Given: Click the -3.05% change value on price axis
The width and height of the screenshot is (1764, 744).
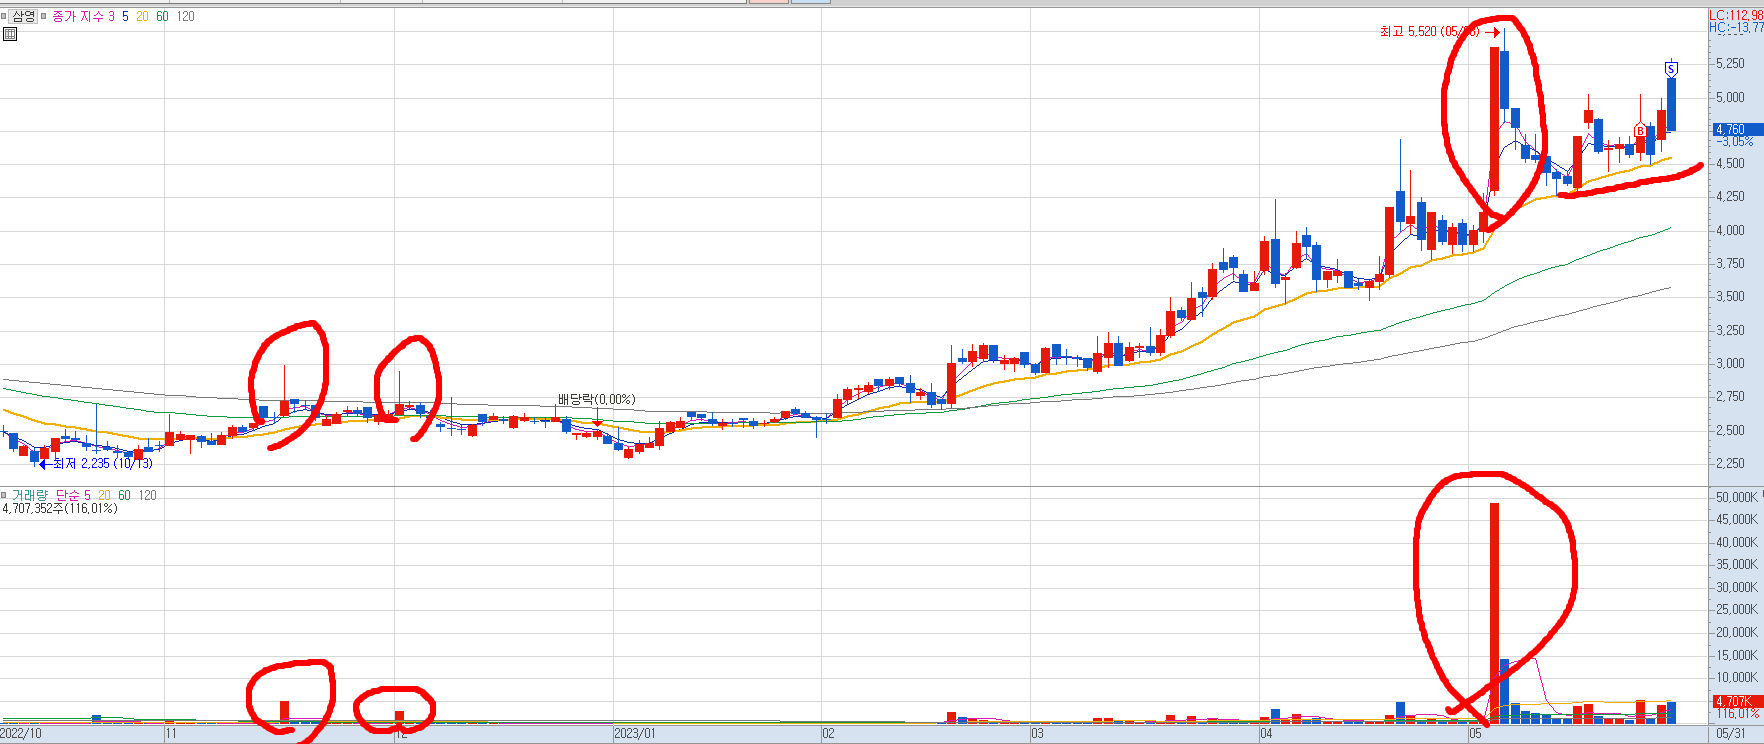Looking at the screenshot, I should [x=1734, y=142].
